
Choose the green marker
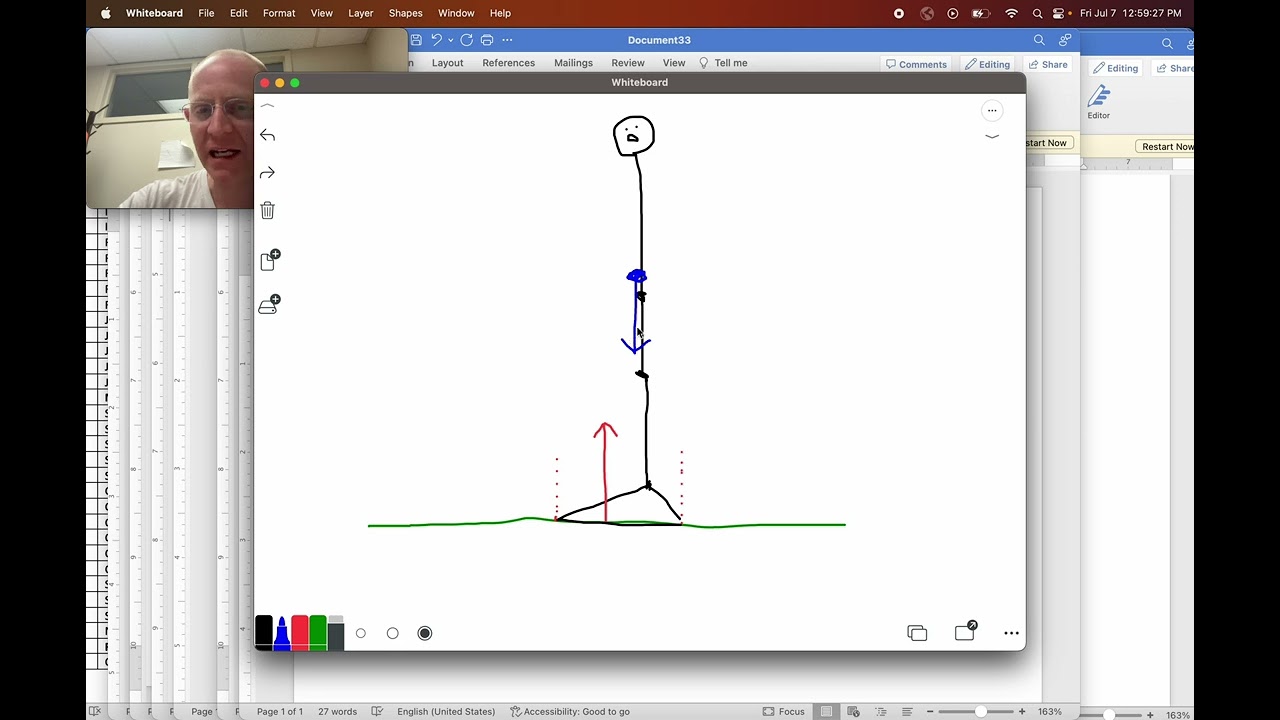(x=318, y=632)
